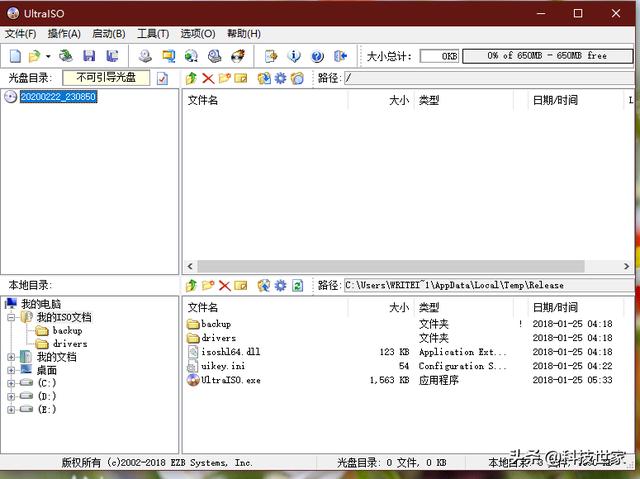The width and height of the screenshot is (640, 479).
Task: Expand the (E:) drive node
Action: (x=11, y=409)
